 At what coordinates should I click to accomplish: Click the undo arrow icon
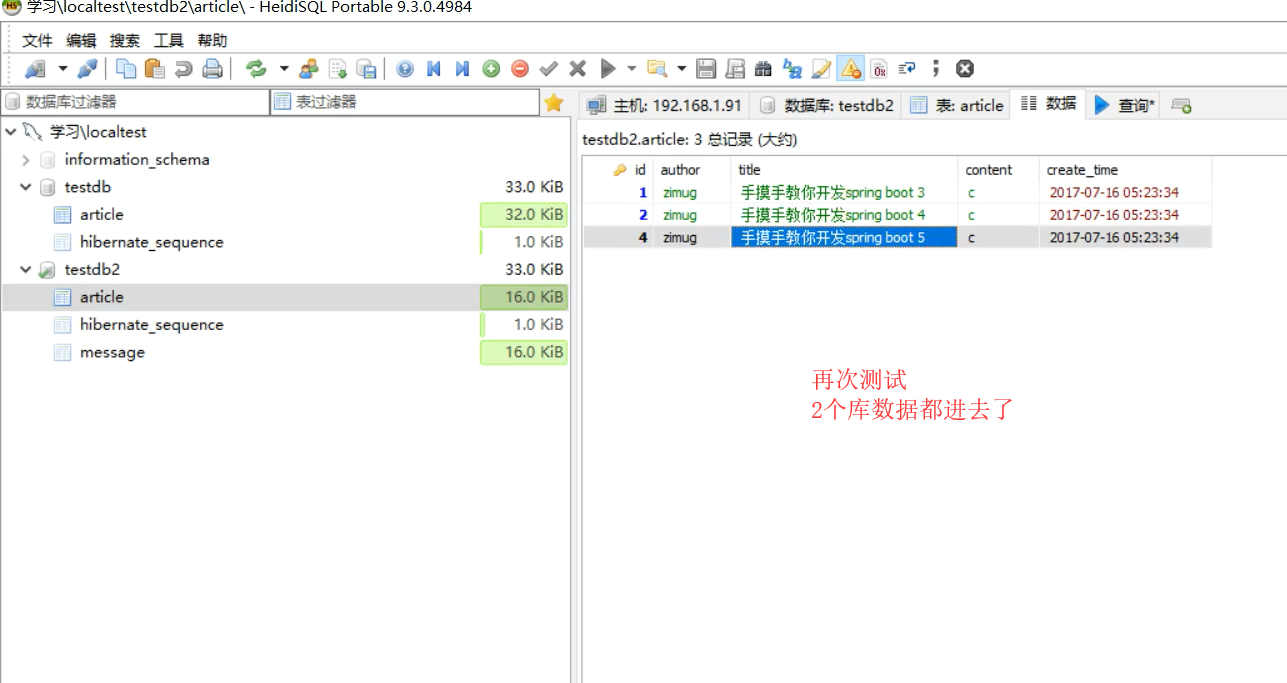click(x=183, y=69)
